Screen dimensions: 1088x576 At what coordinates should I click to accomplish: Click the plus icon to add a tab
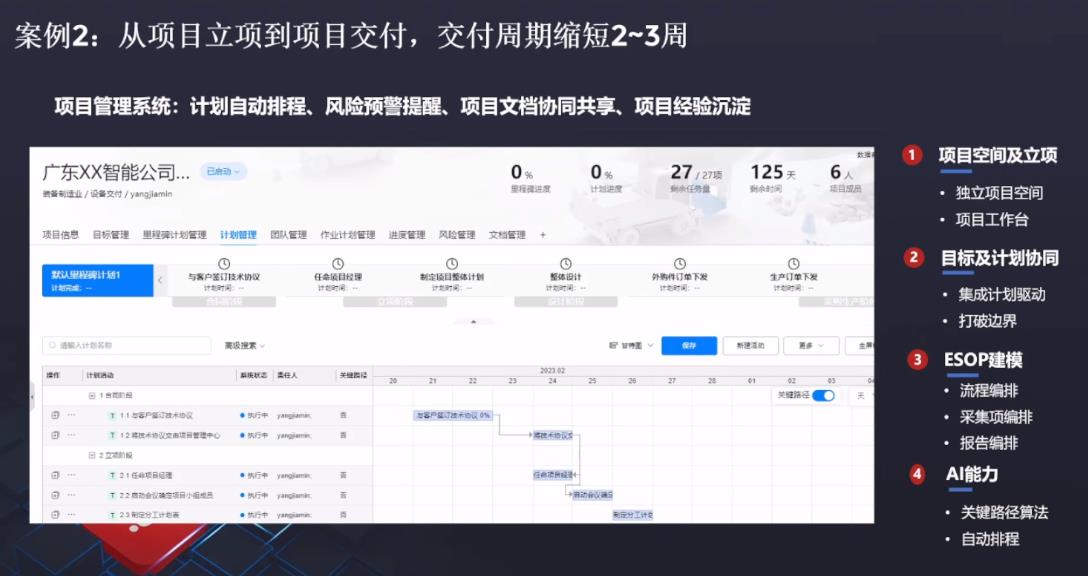(x=543, y=235)
